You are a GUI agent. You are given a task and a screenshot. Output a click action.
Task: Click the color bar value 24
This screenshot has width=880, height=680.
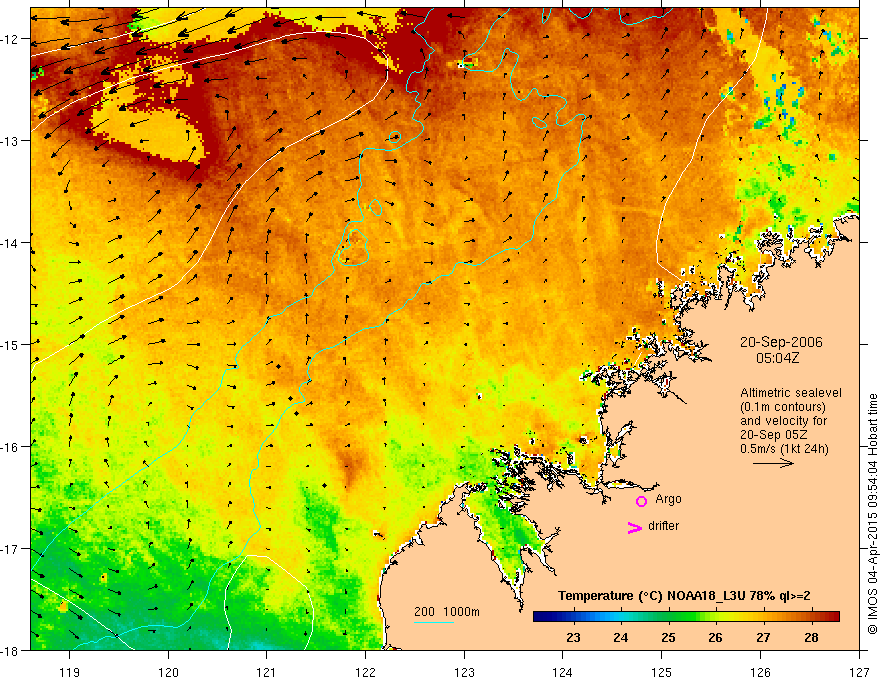coord(620,637)
